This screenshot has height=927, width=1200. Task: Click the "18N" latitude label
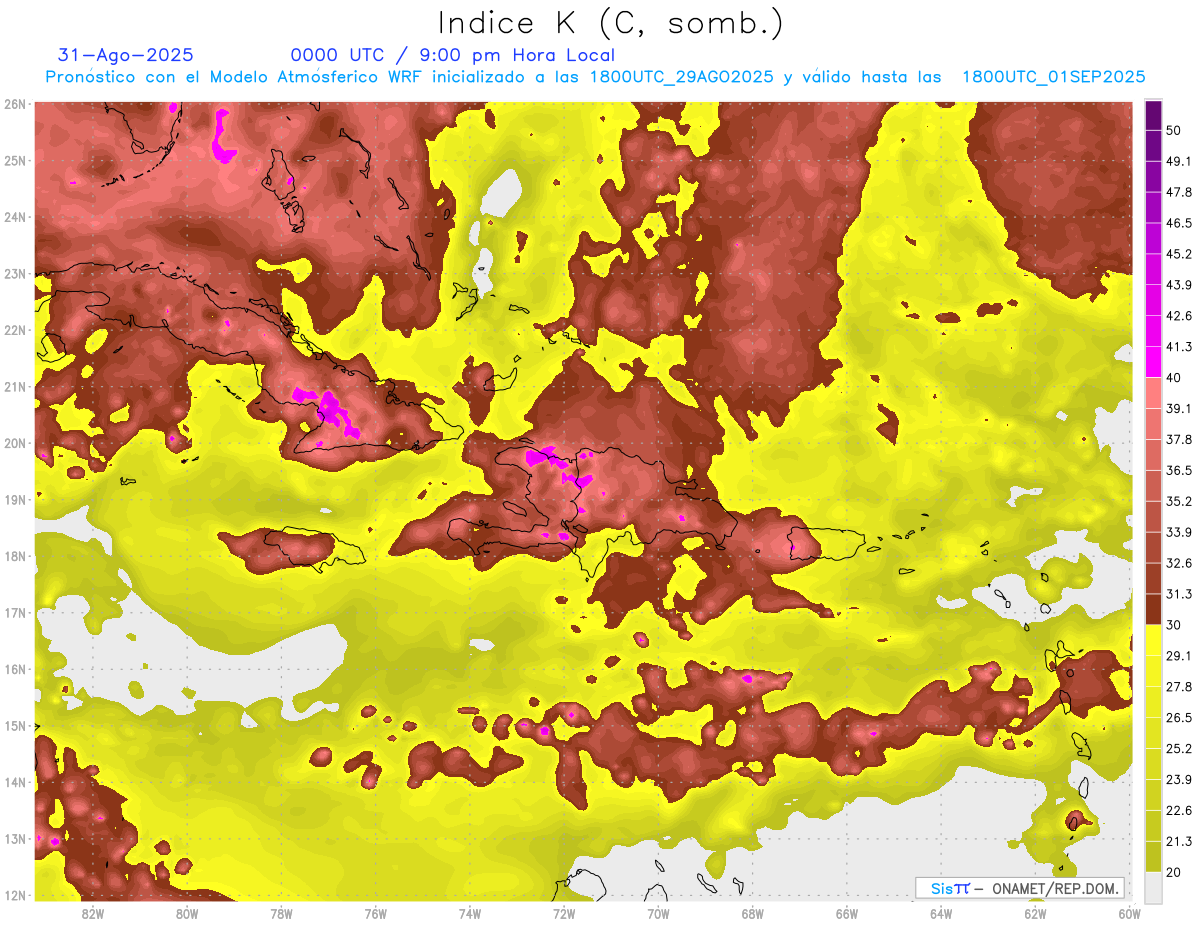pos(15,556)
